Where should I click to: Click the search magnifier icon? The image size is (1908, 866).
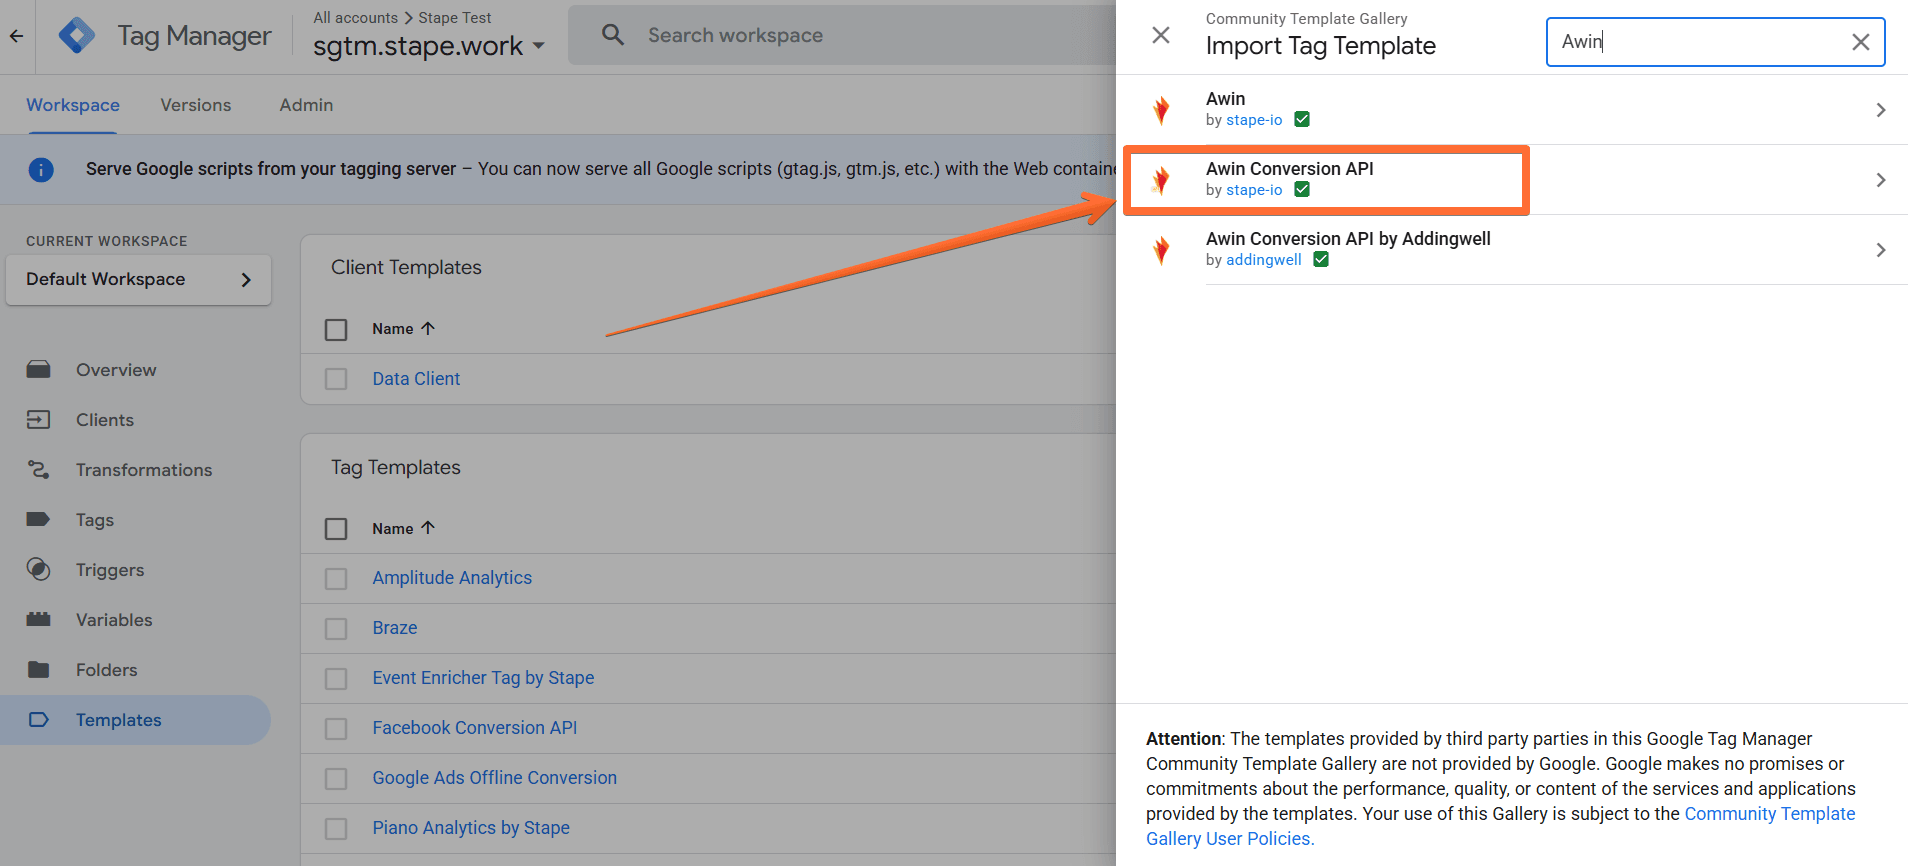612,36
